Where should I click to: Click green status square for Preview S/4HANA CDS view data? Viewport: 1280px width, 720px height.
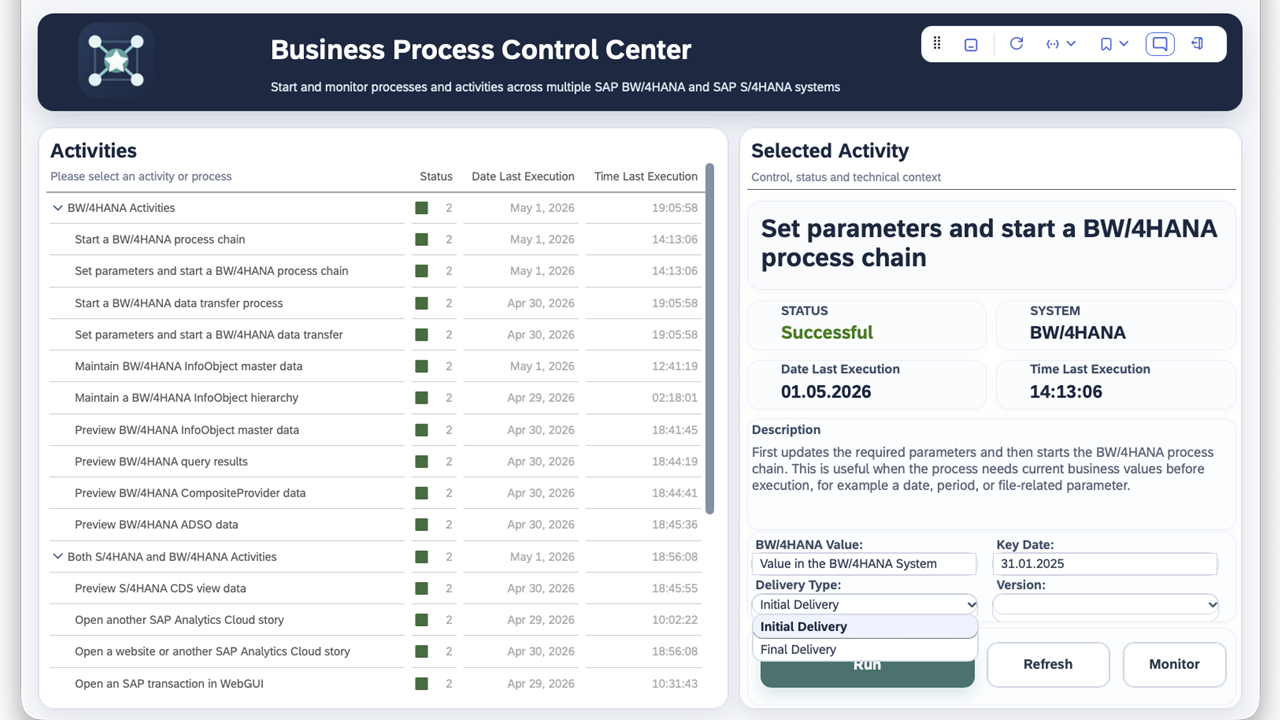(x=422, y=589)
